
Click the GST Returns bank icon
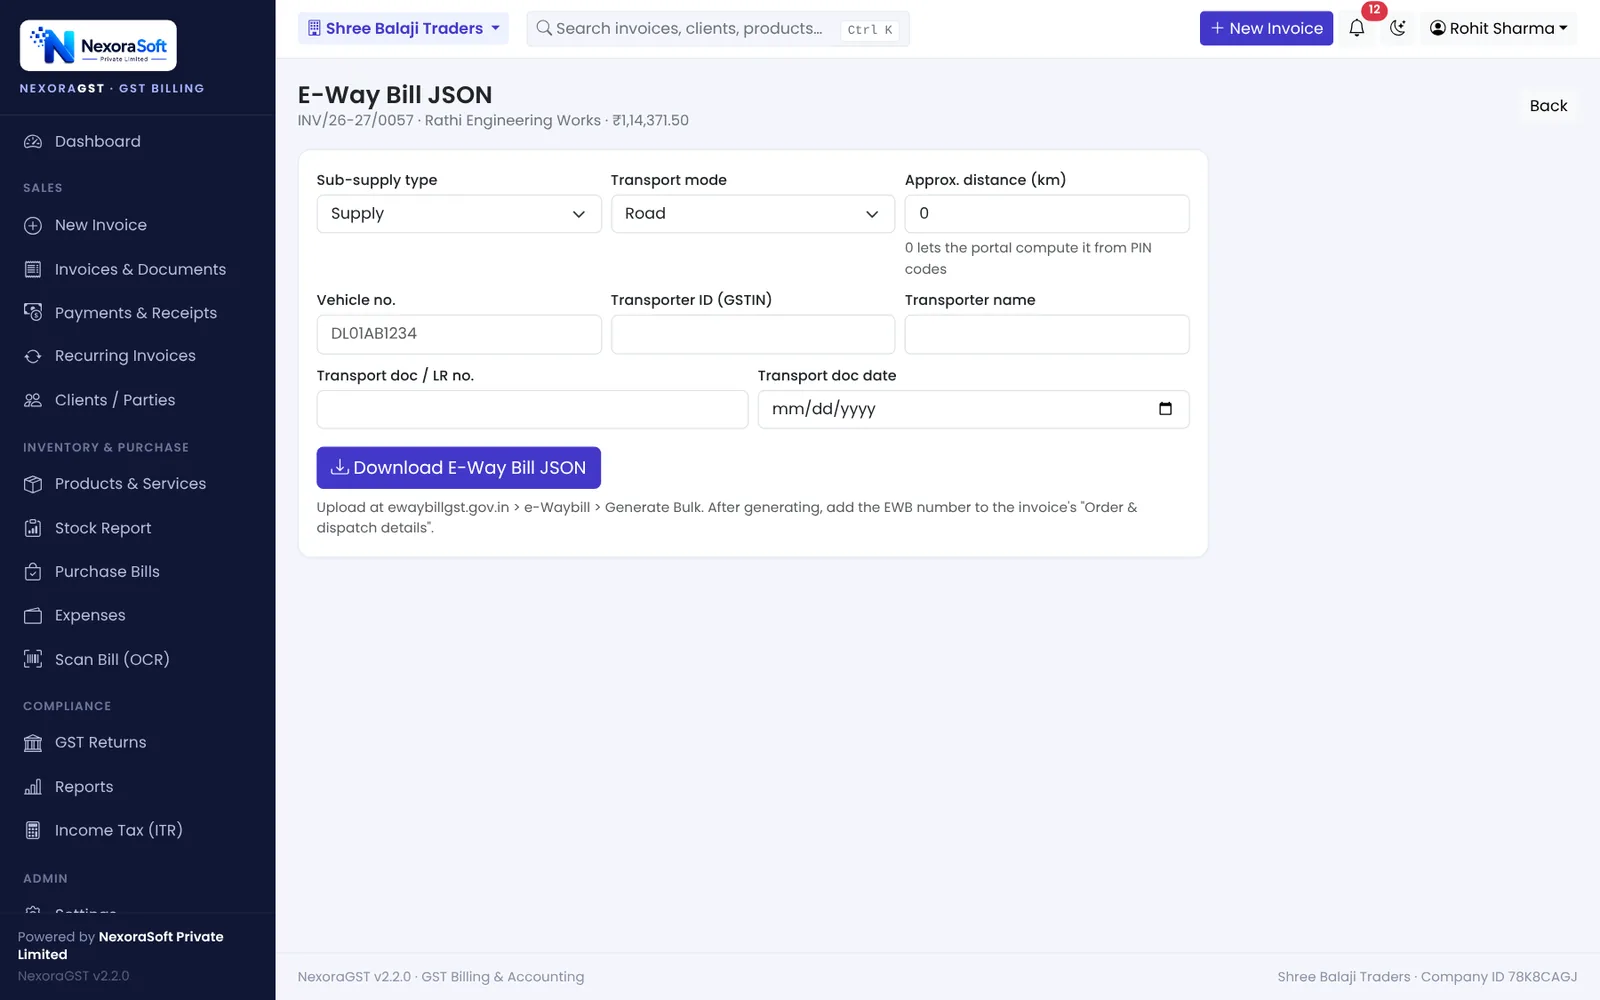pos(33,743)
